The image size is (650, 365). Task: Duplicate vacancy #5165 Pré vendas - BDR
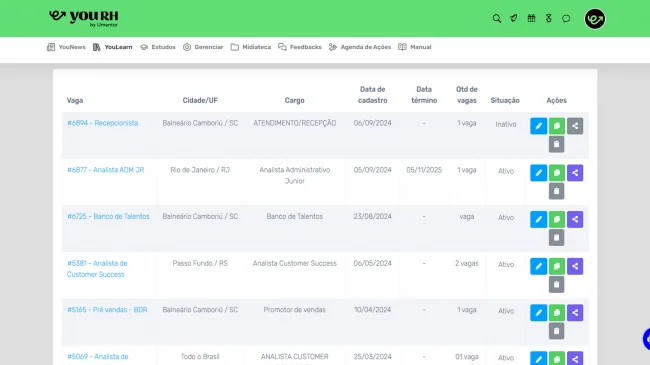pos(557,313)
